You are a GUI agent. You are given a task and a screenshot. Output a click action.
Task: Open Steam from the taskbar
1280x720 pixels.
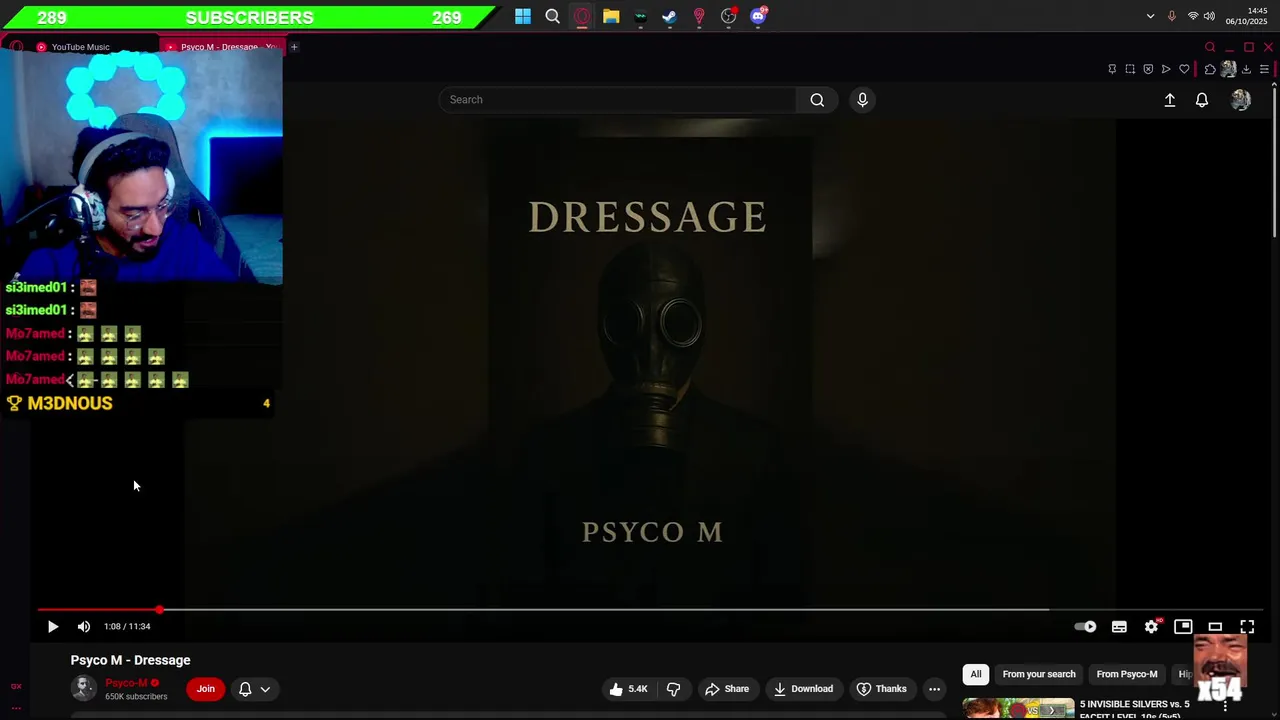tap(669, 16)
